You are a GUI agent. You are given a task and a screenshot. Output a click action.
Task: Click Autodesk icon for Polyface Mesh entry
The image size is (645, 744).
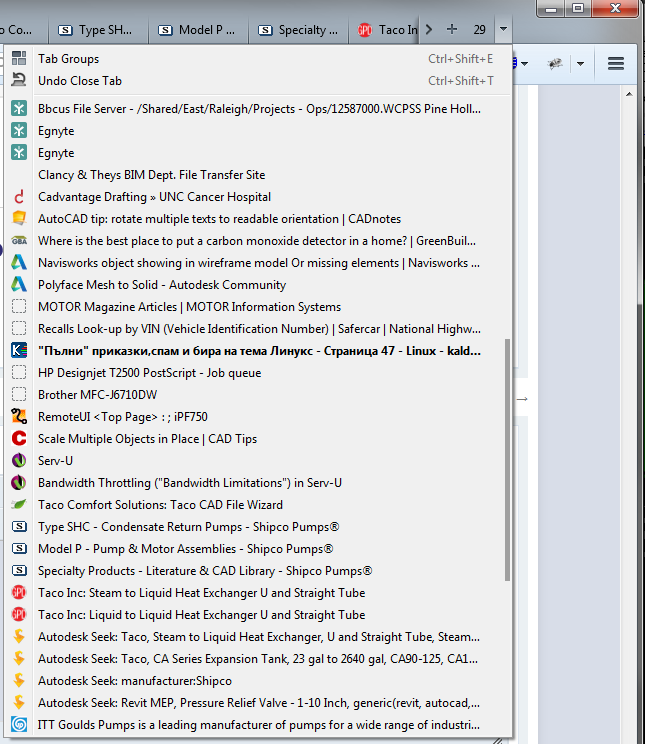coord(19,284)
